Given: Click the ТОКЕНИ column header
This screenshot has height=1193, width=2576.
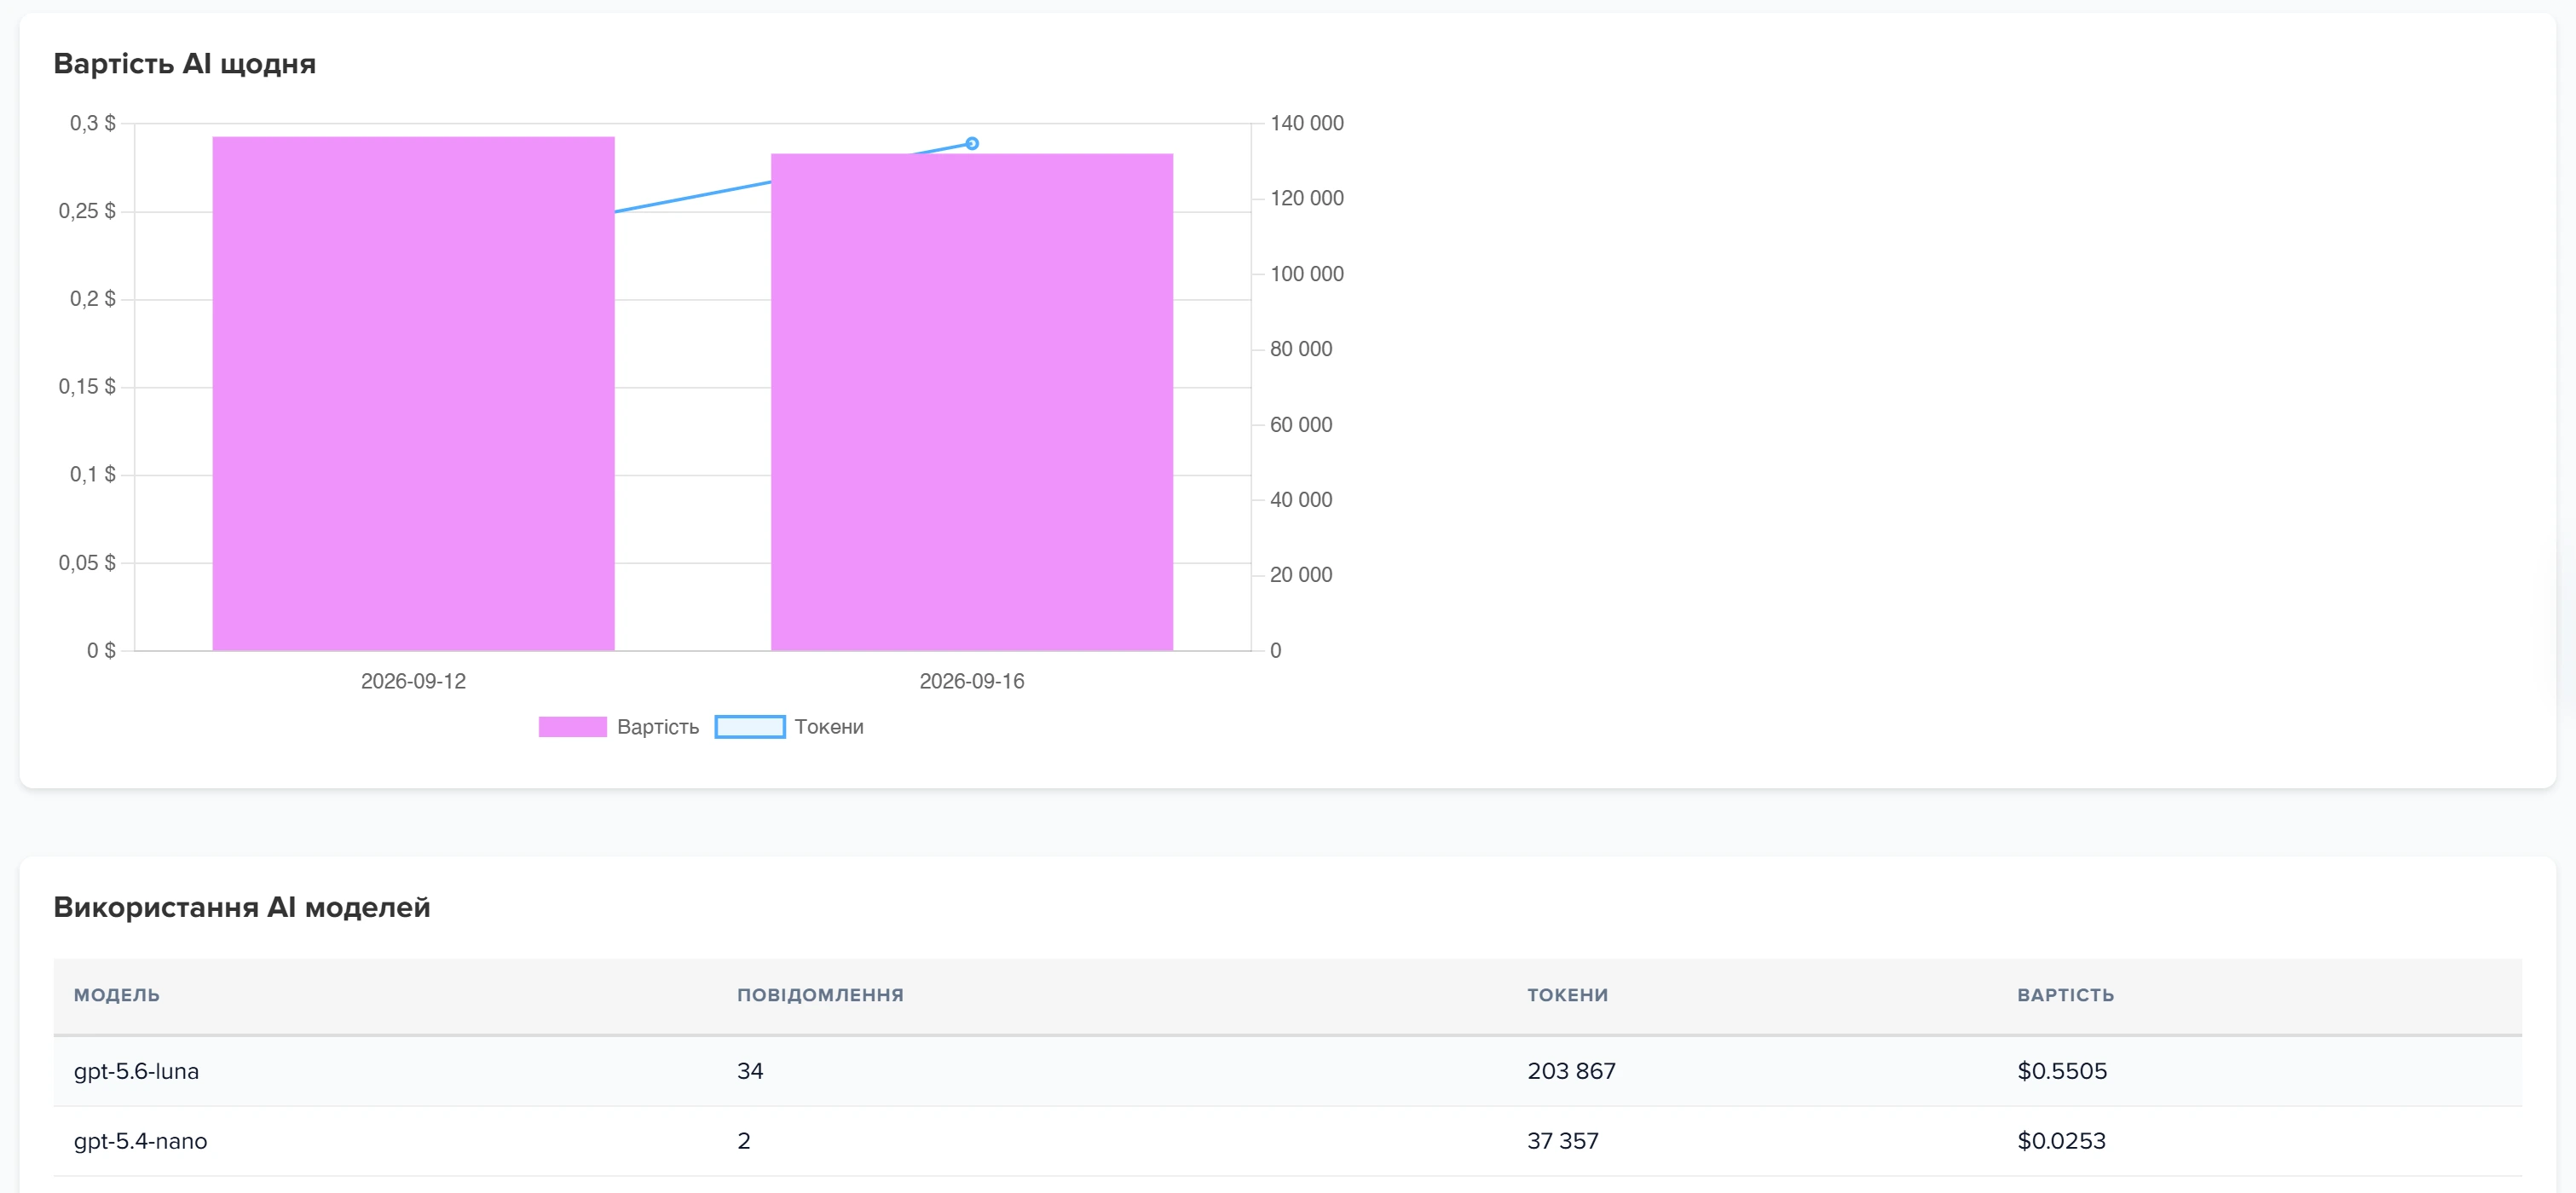Looking at the screenshot, I should pos(1567,995).
